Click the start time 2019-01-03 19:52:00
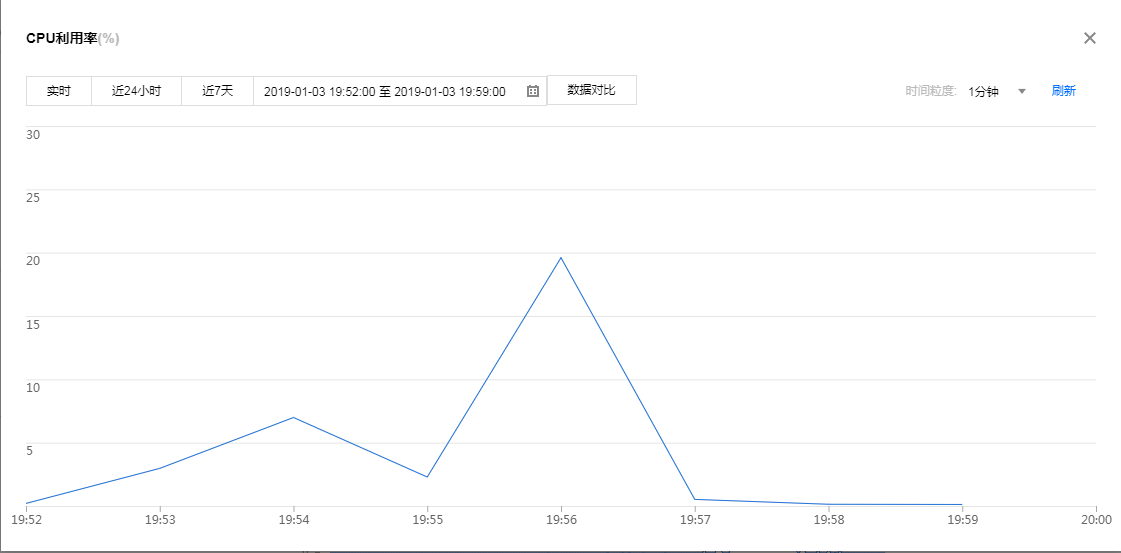 [319, 91]
